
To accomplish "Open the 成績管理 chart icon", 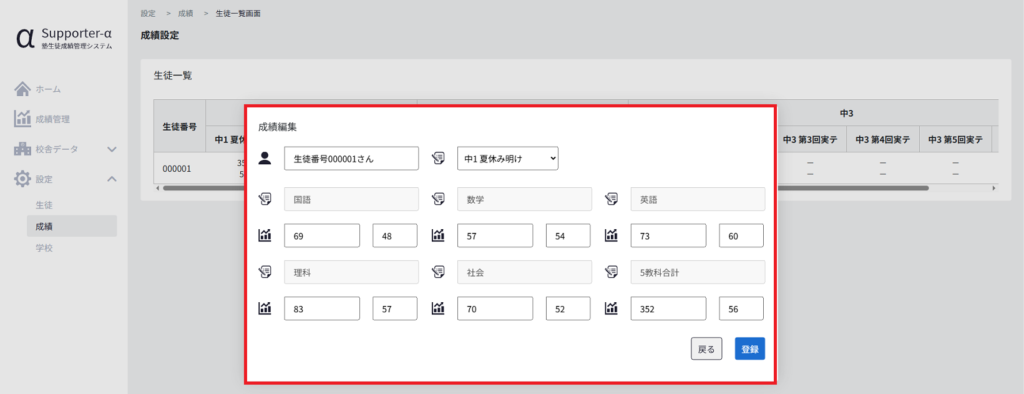I will pyautogui.click(x=22, y=119).
